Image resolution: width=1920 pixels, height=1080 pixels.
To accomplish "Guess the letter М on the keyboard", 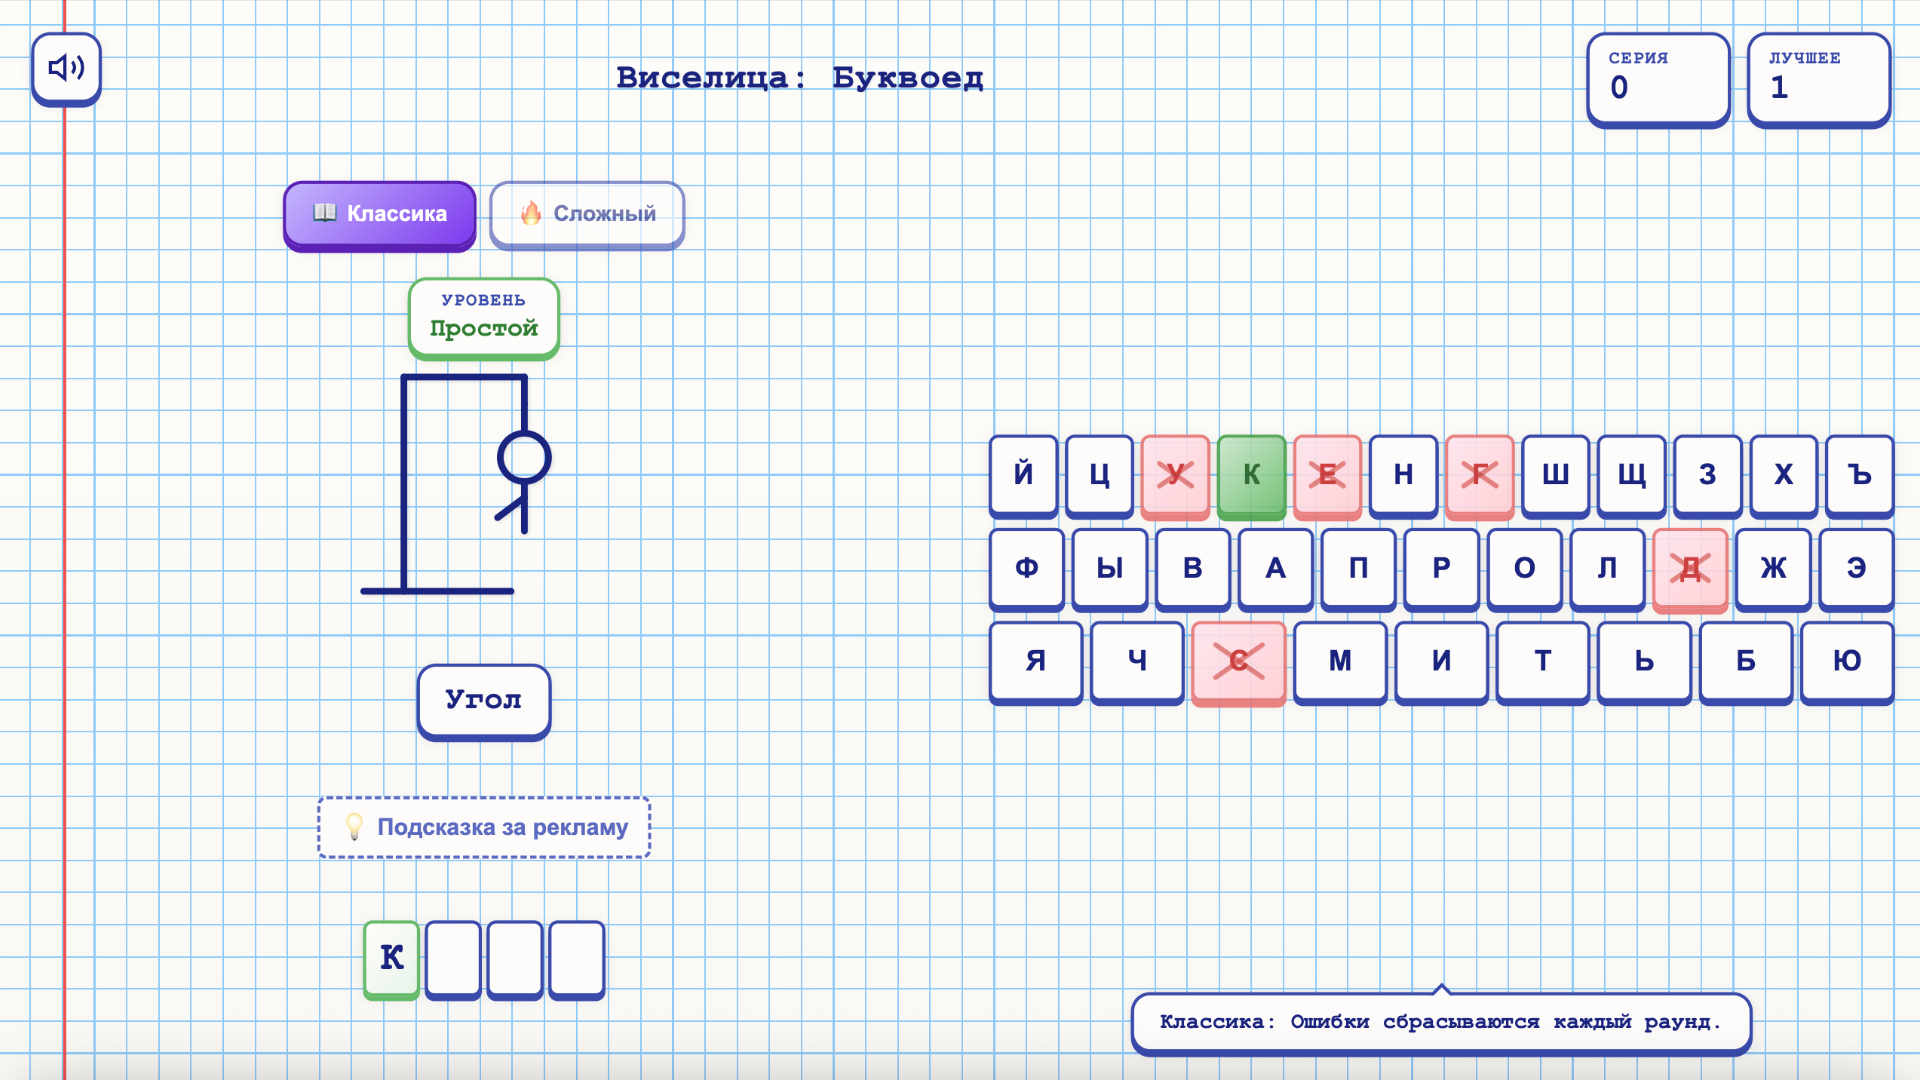I will point(1341,662).
